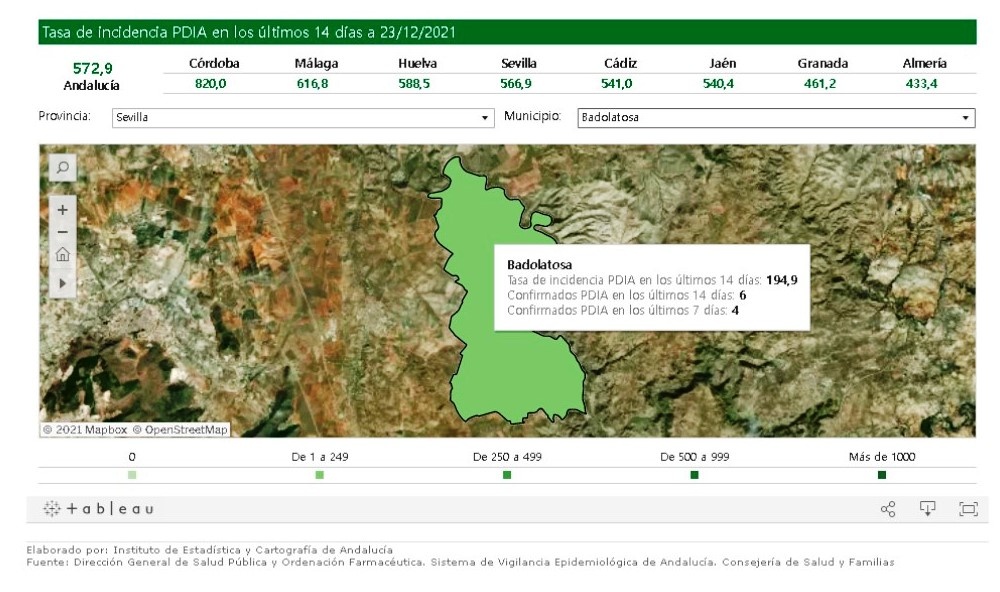Select the 'Más de 1000' legend swatch
The image size is (1000, 592).
click(881, 475)
